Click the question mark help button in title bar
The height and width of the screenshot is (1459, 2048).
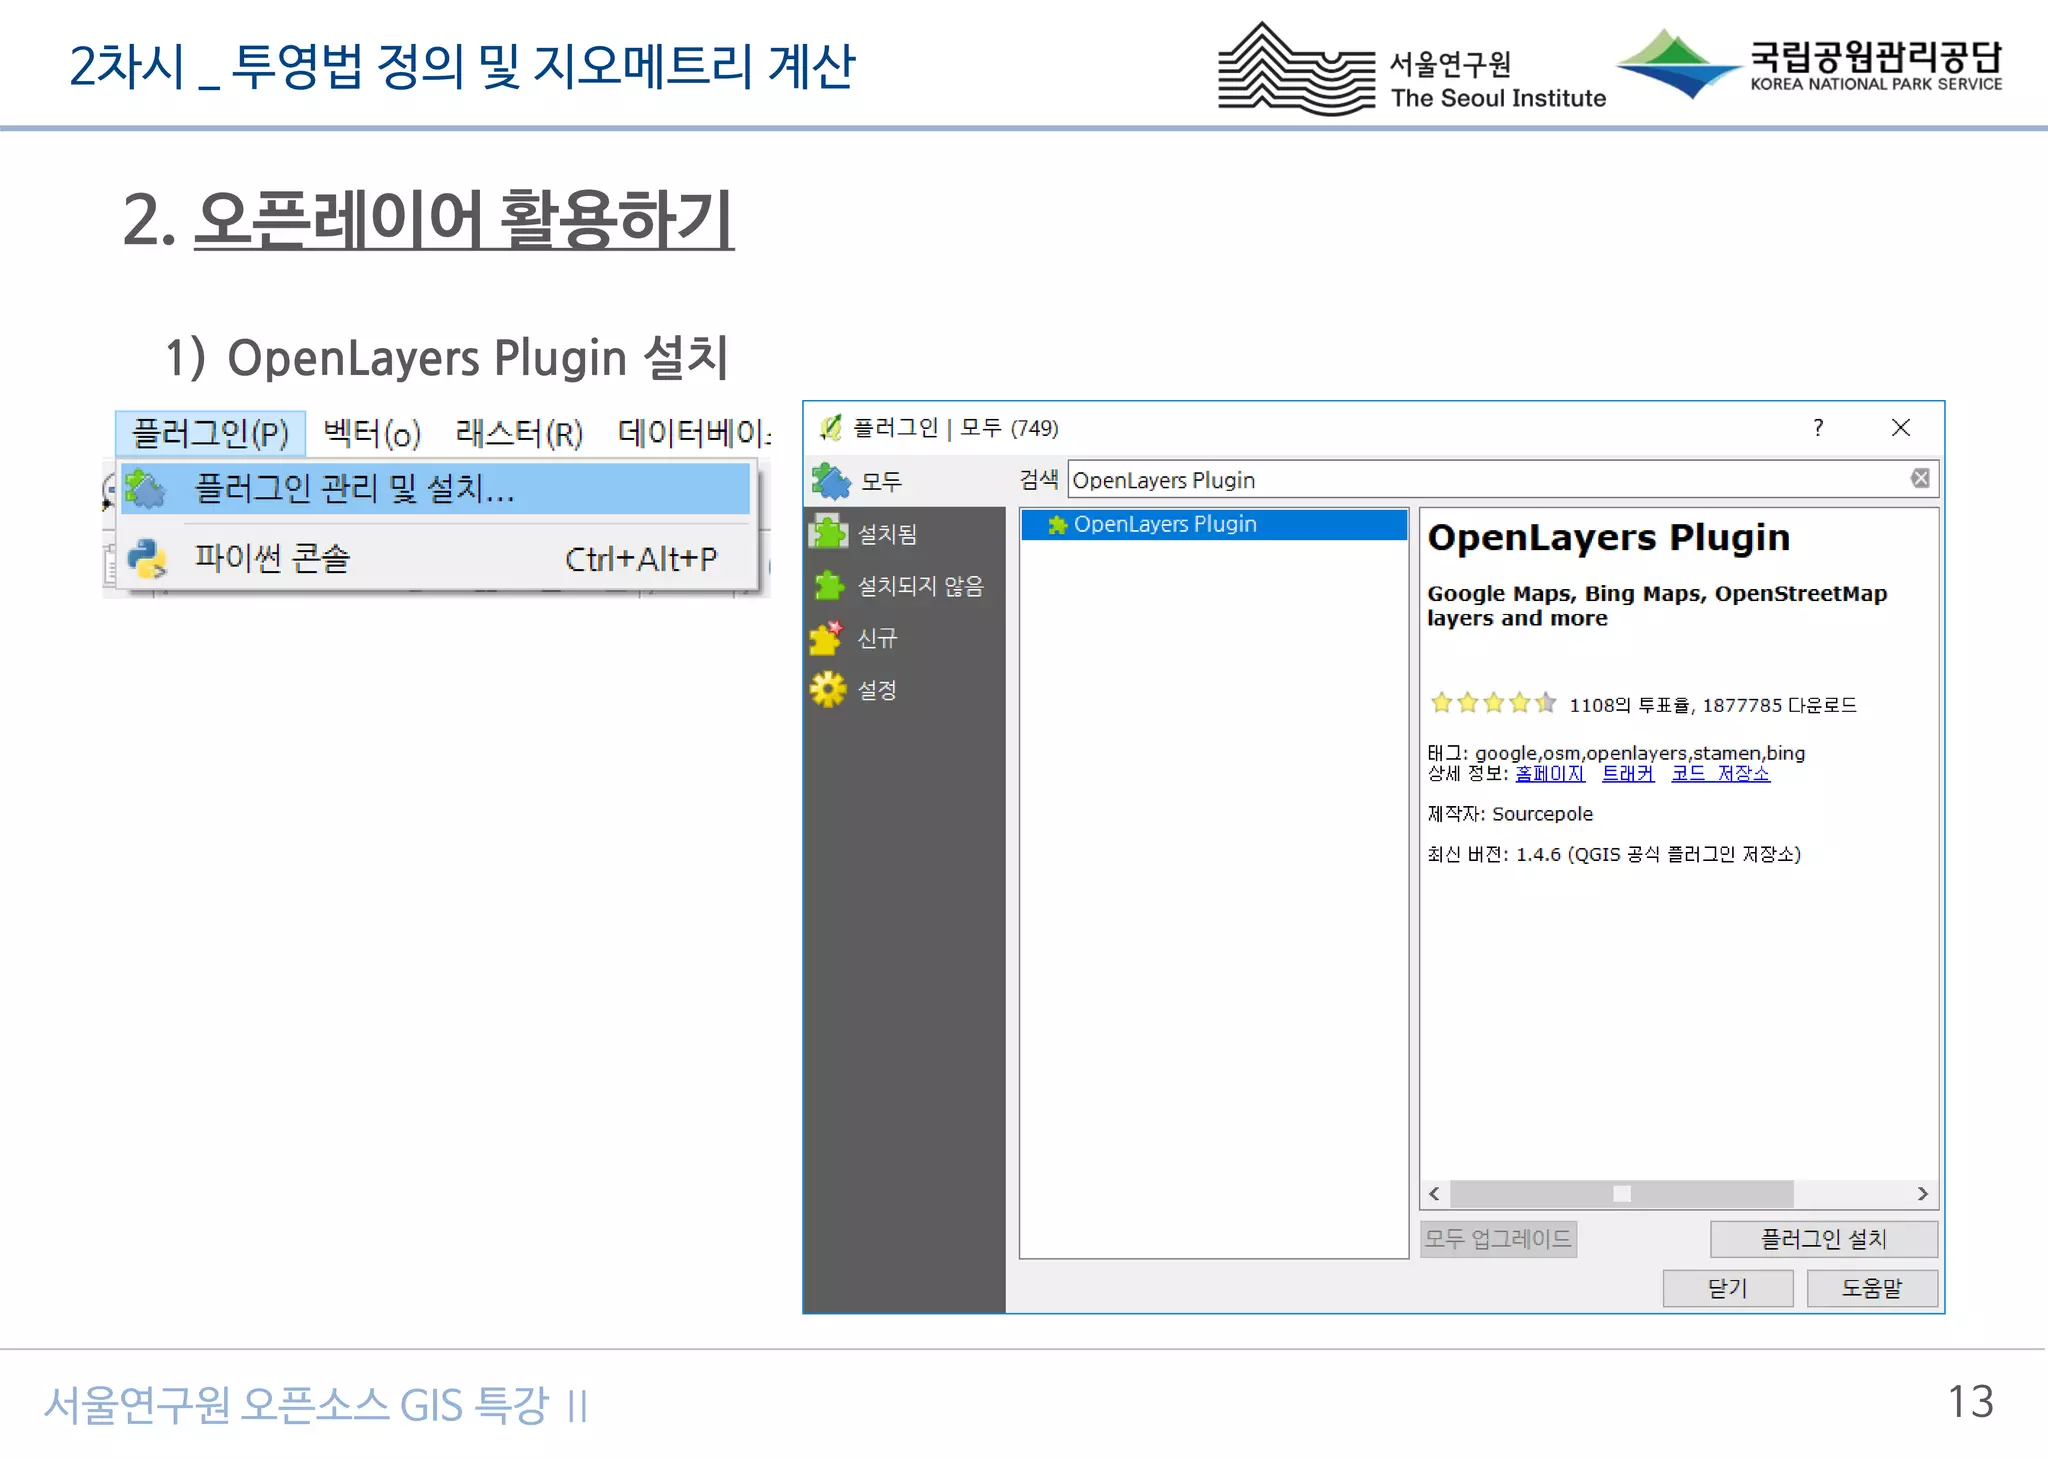coord(1818,428)
